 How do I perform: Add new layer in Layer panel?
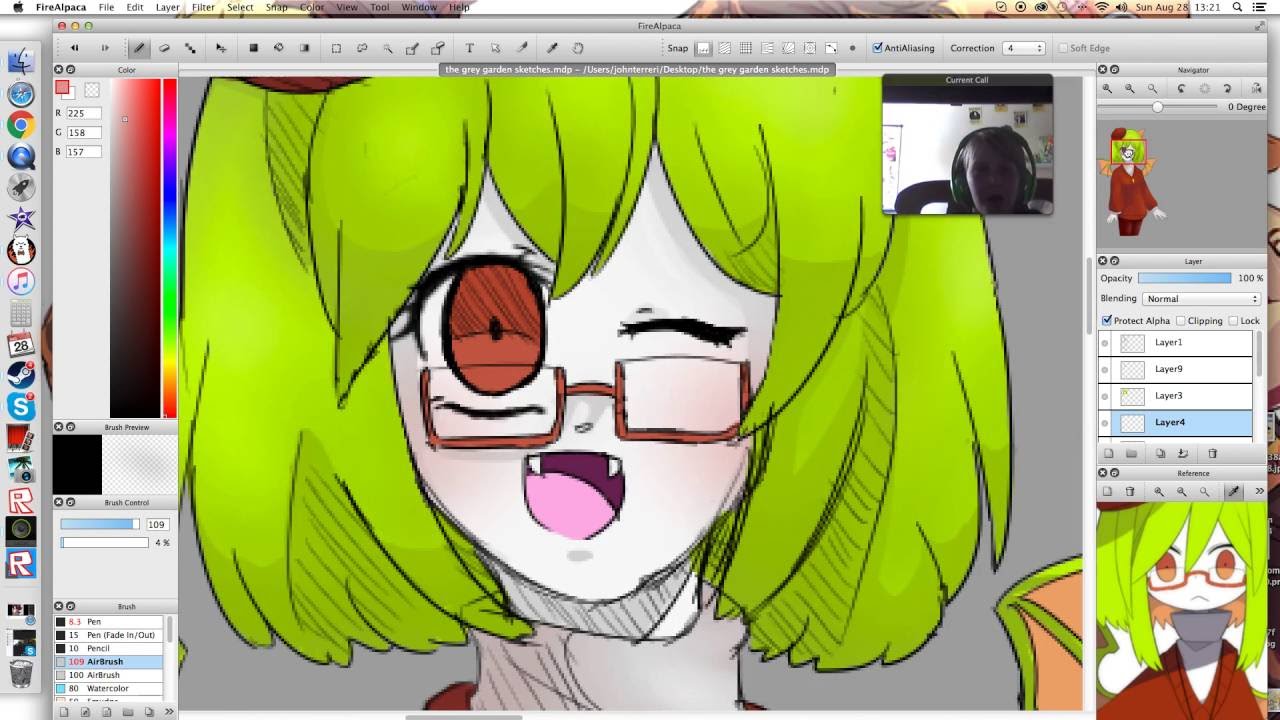(1108, 453)
